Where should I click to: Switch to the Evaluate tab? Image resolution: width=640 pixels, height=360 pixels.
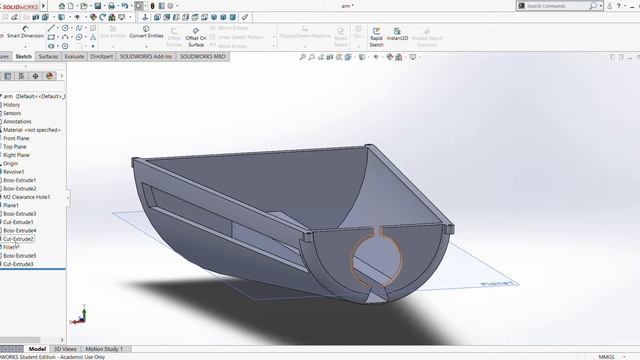click(74, 57)
